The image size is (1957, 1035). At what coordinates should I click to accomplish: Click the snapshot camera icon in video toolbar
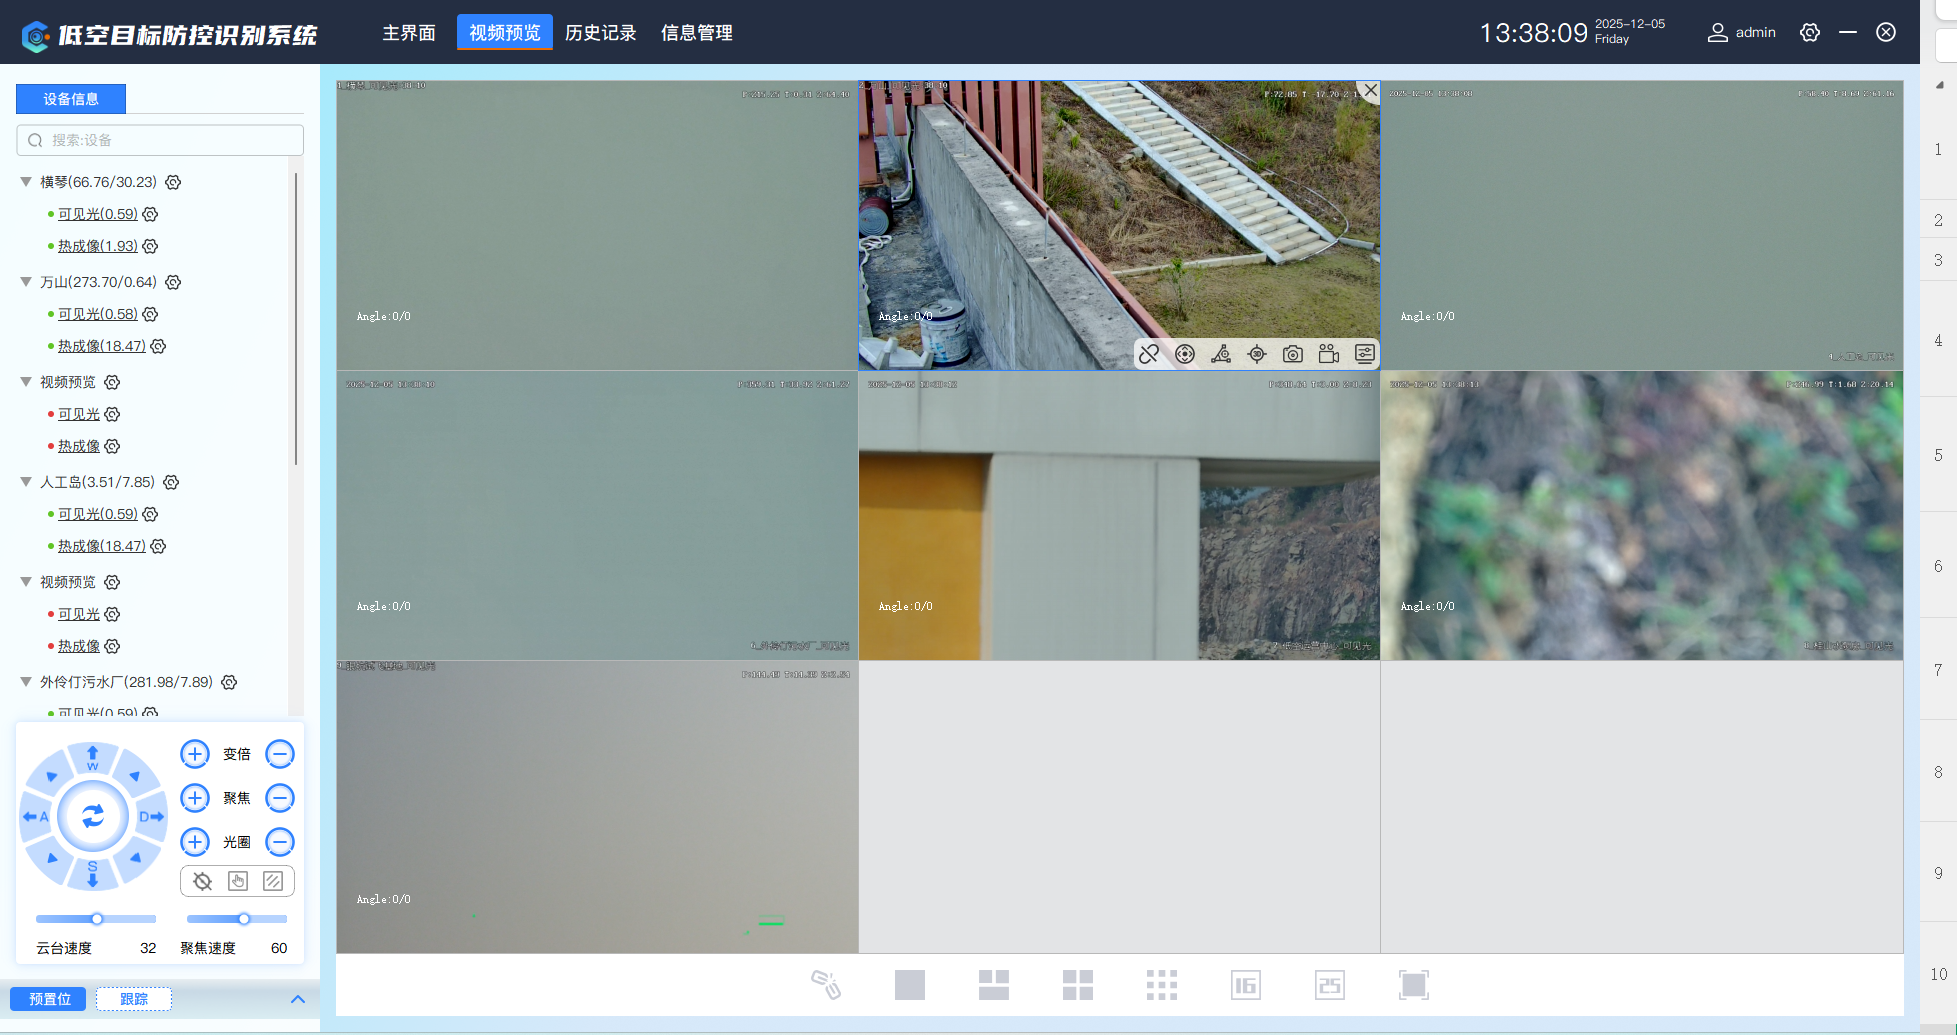[1292, 354]
